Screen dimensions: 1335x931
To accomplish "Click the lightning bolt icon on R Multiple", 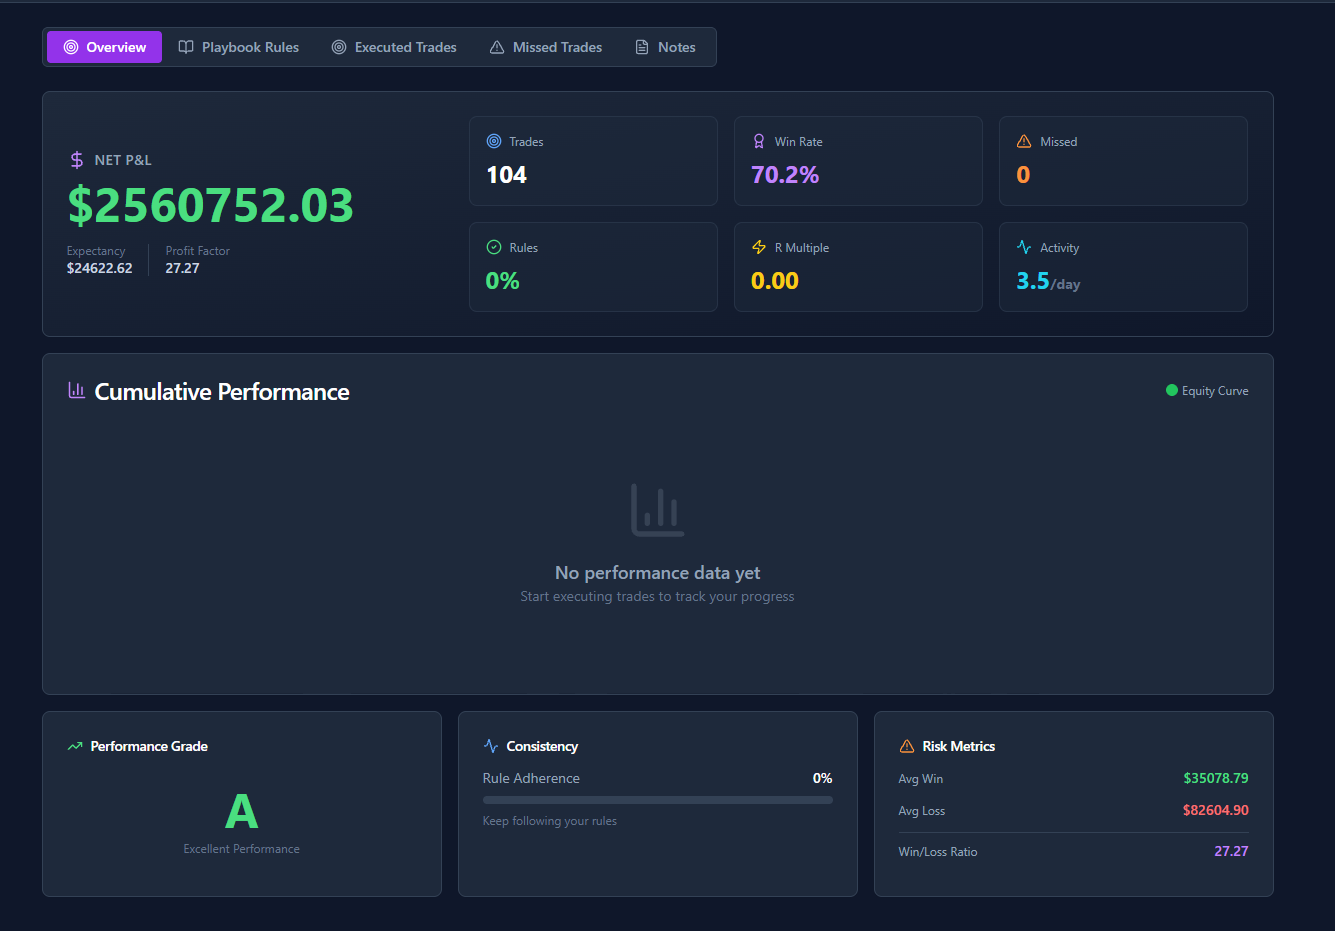I will click(x=759, y=247).
